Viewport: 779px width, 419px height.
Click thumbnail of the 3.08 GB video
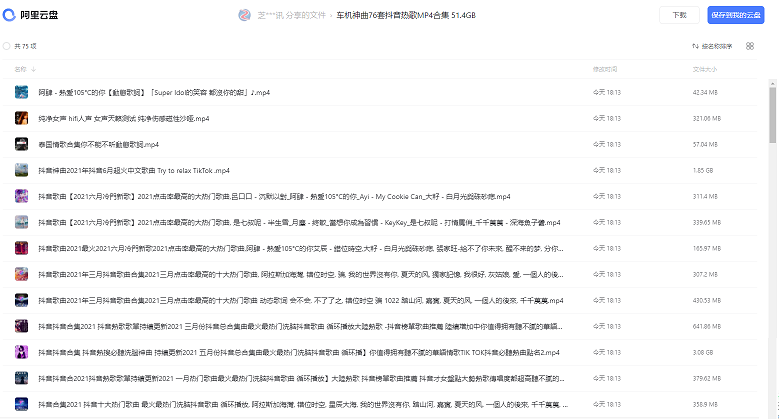tap(21, 352)
